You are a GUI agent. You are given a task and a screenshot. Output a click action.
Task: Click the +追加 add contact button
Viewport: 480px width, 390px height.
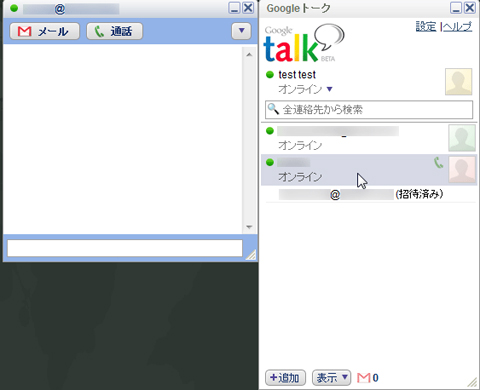pos(285,378)
